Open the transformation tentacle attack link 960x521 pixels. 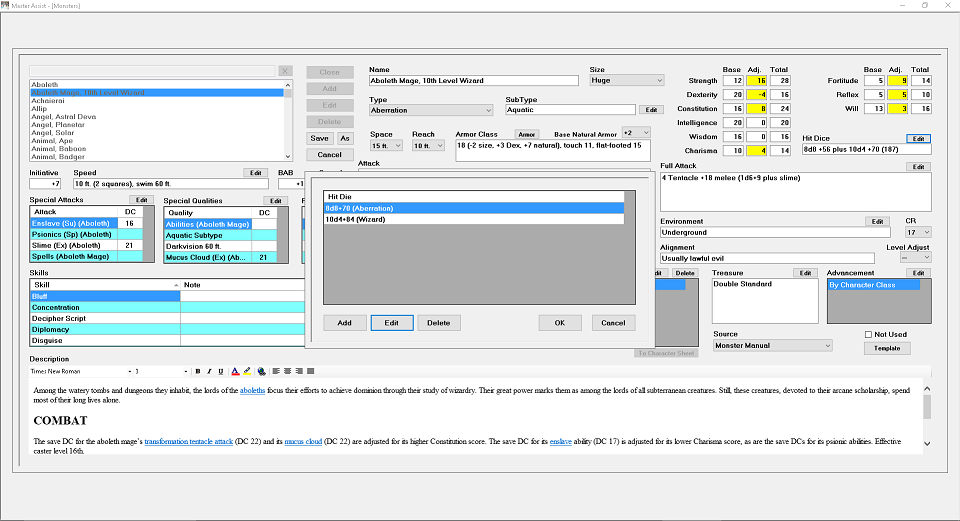(x=189, y=441)
